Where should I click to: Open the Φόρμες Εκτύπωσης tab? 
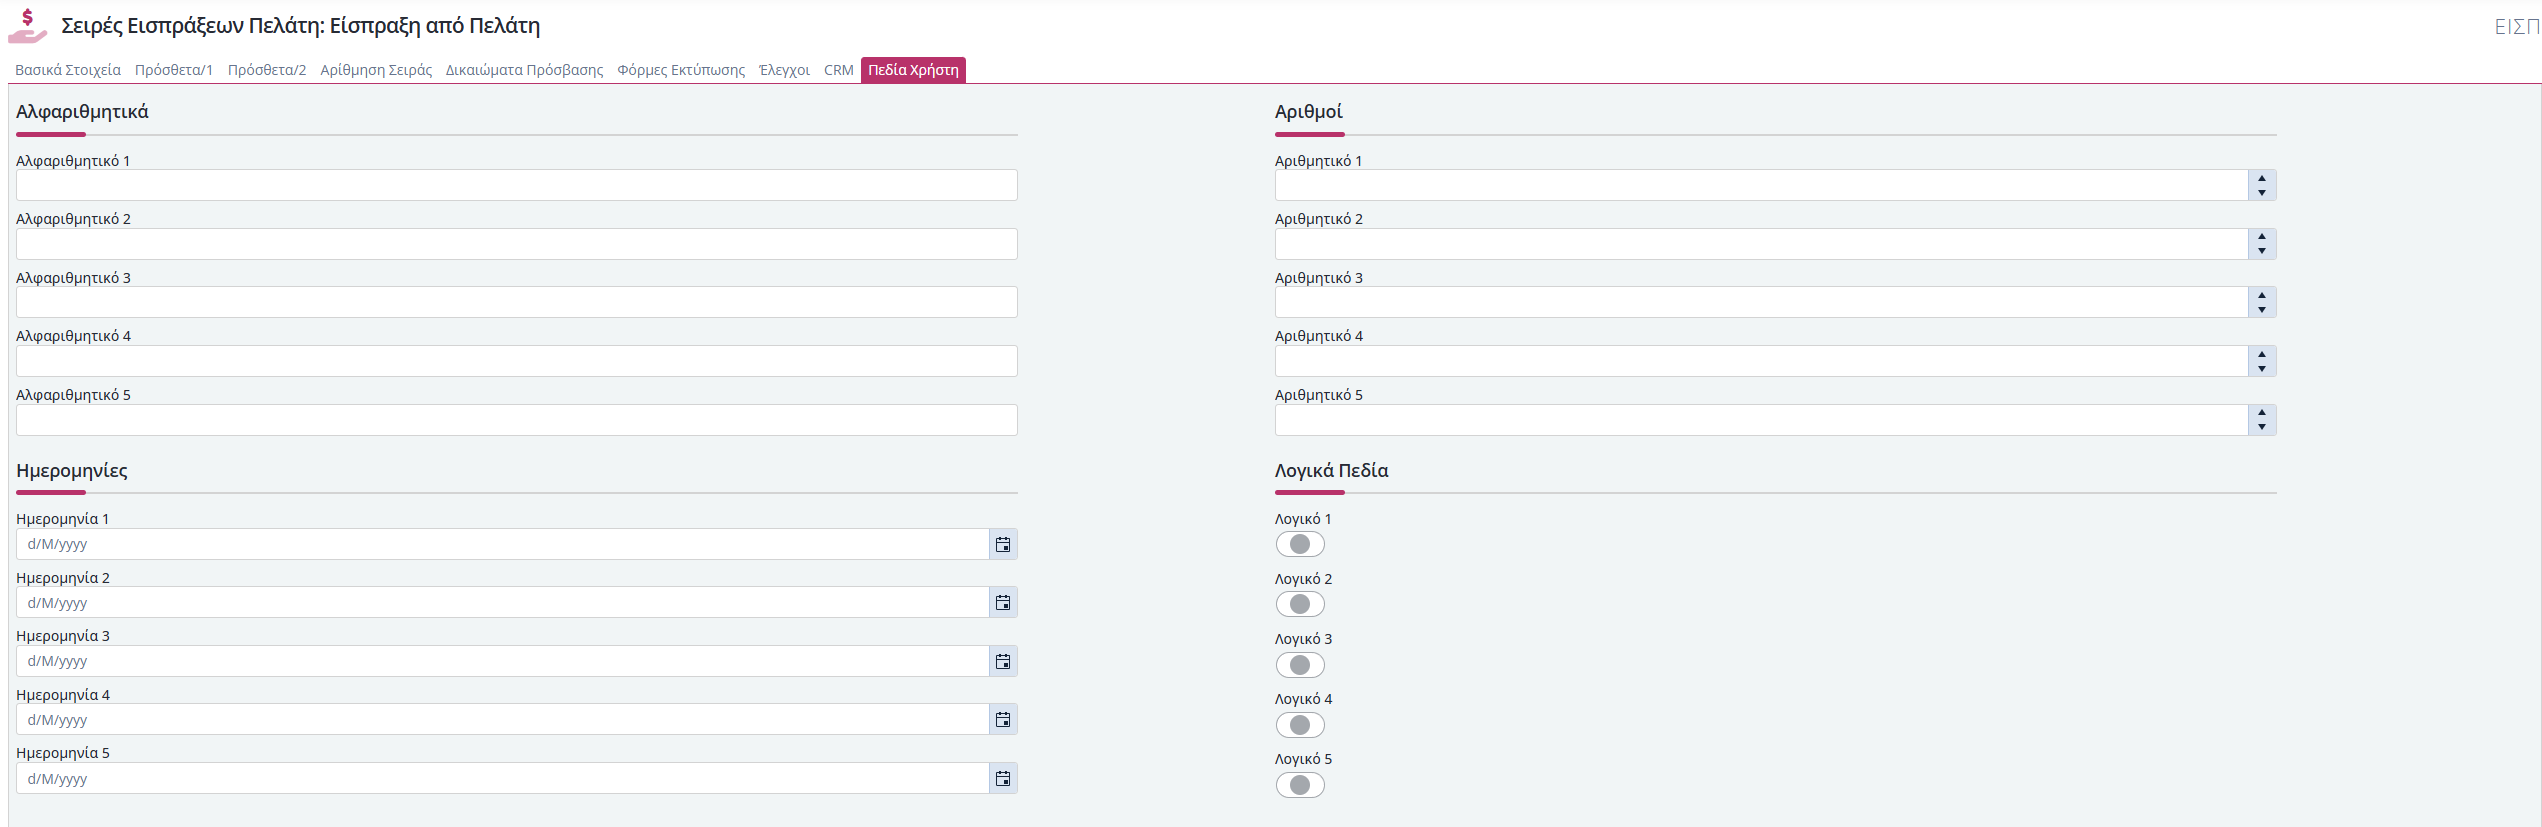[681, 70]
